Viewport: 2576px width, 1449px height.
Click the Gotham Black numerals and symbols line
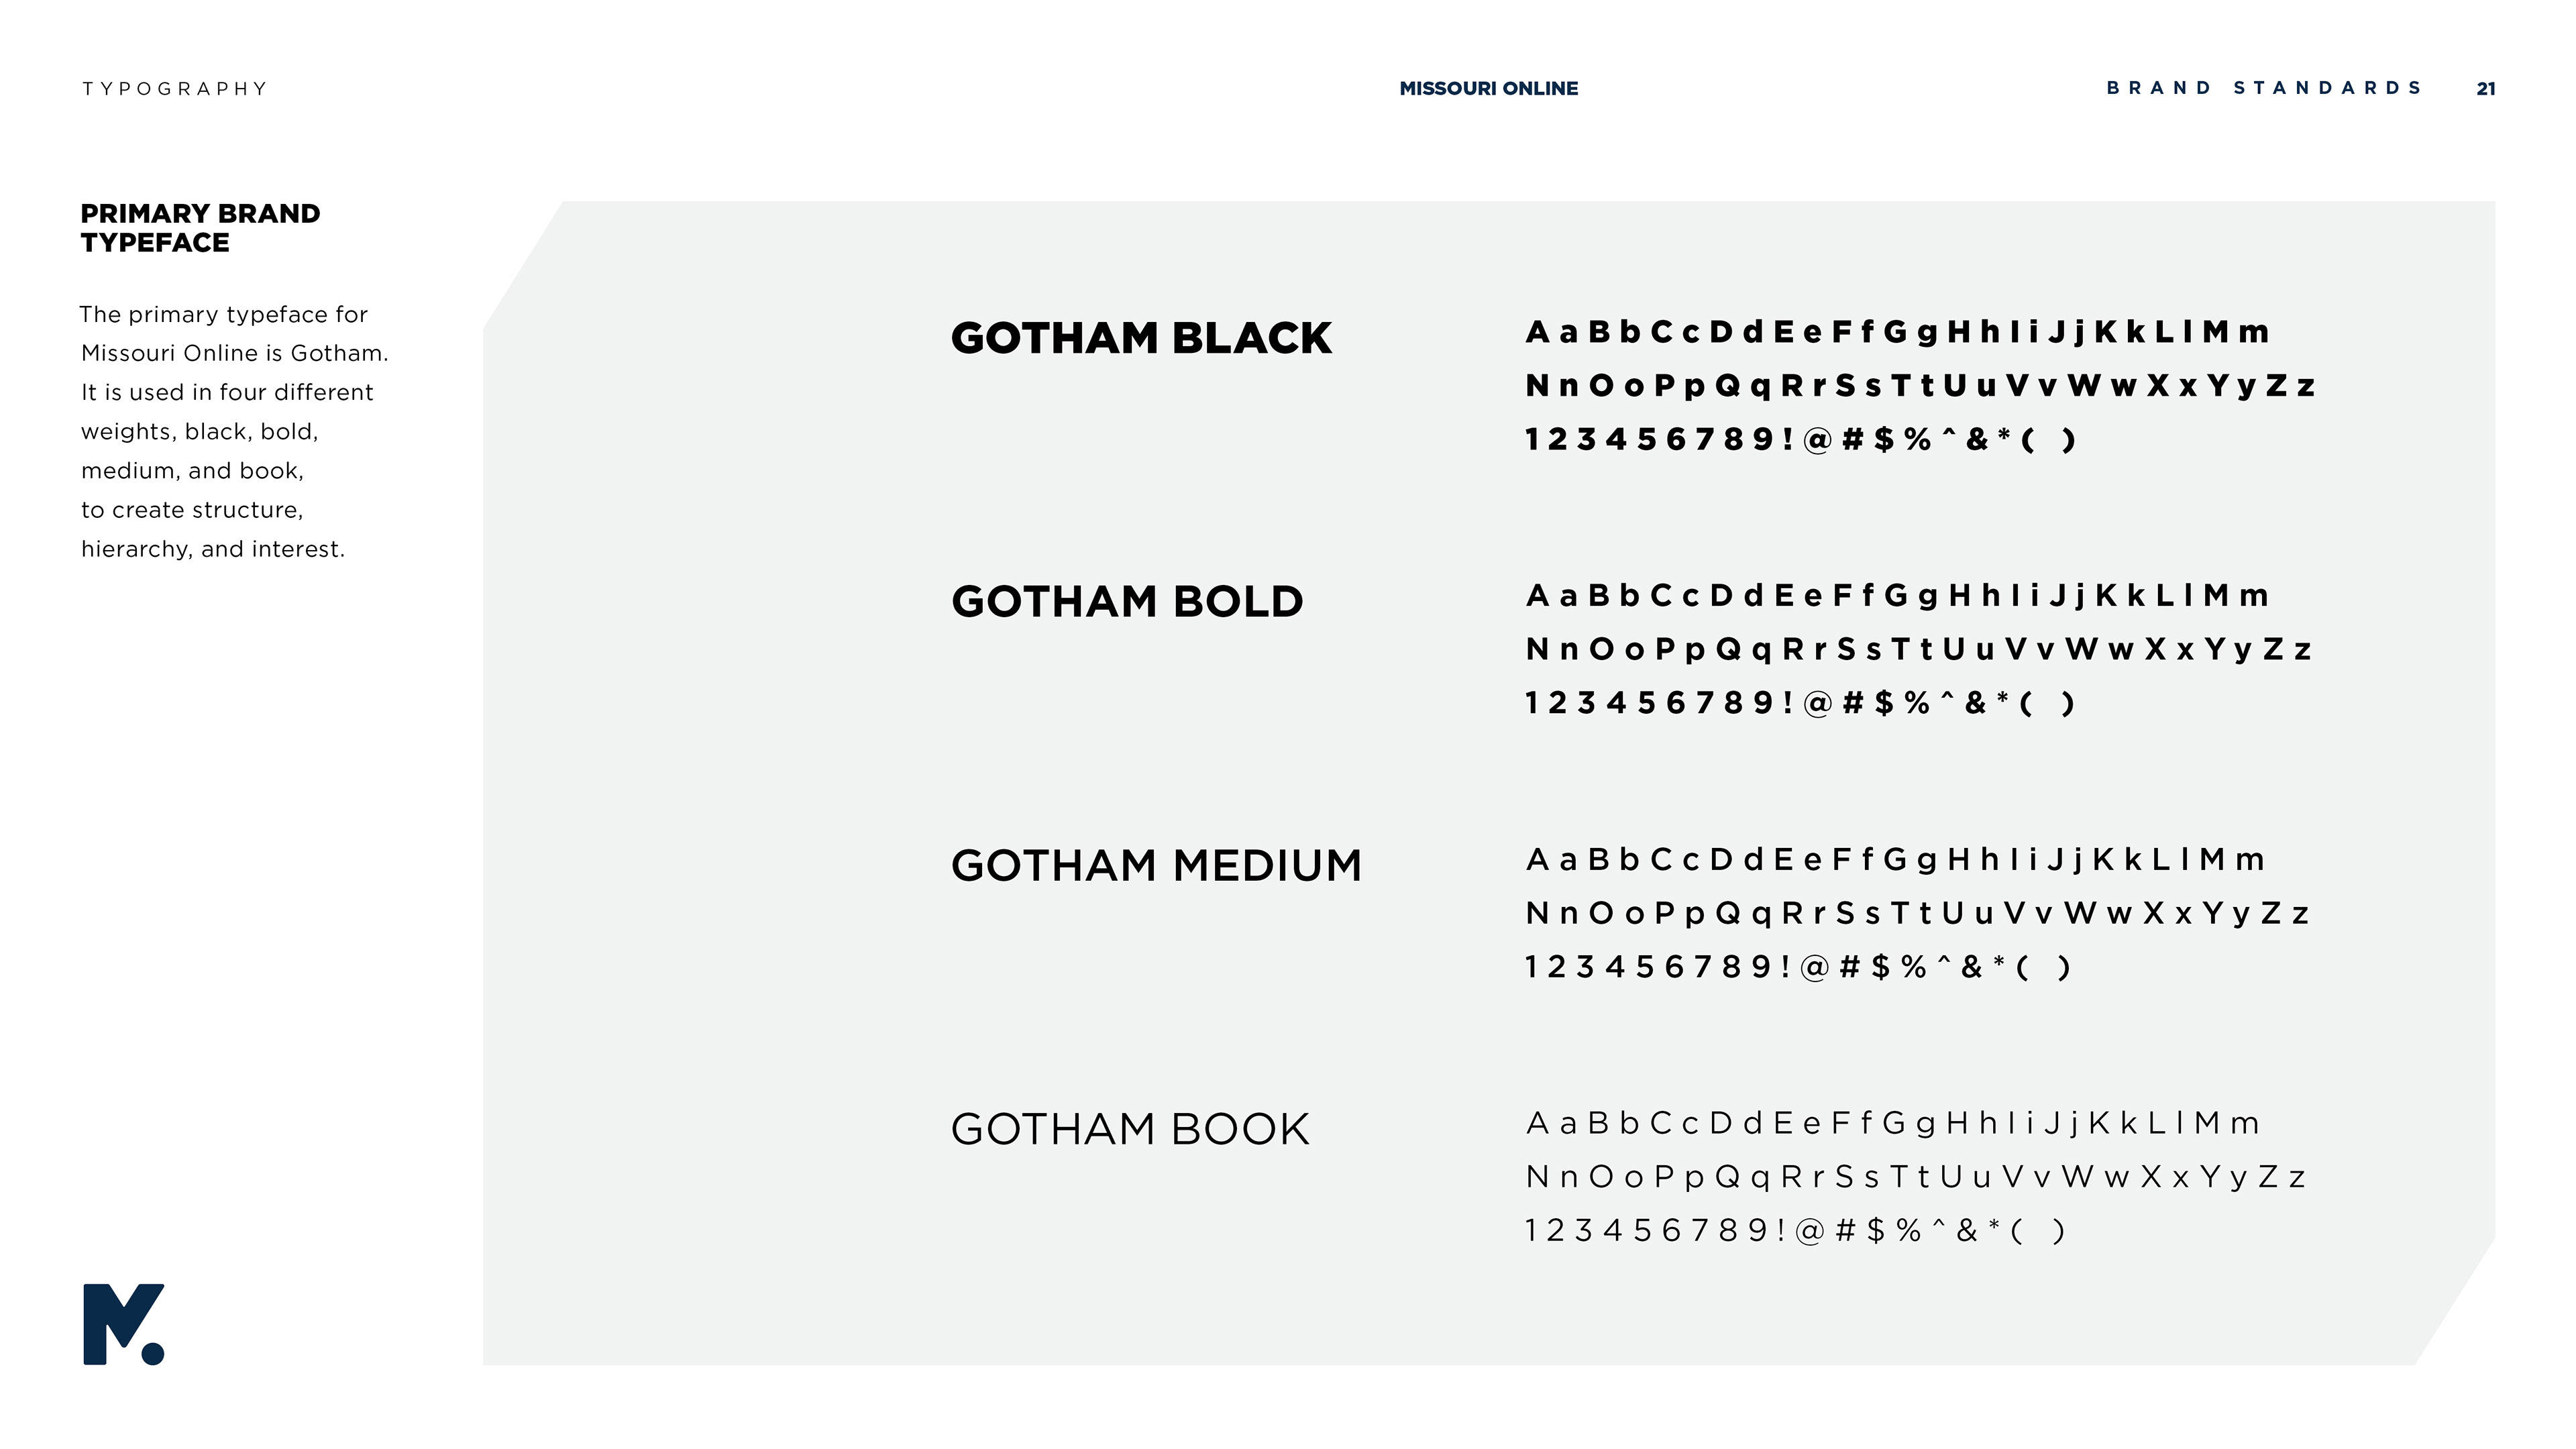pos(1800,440)
